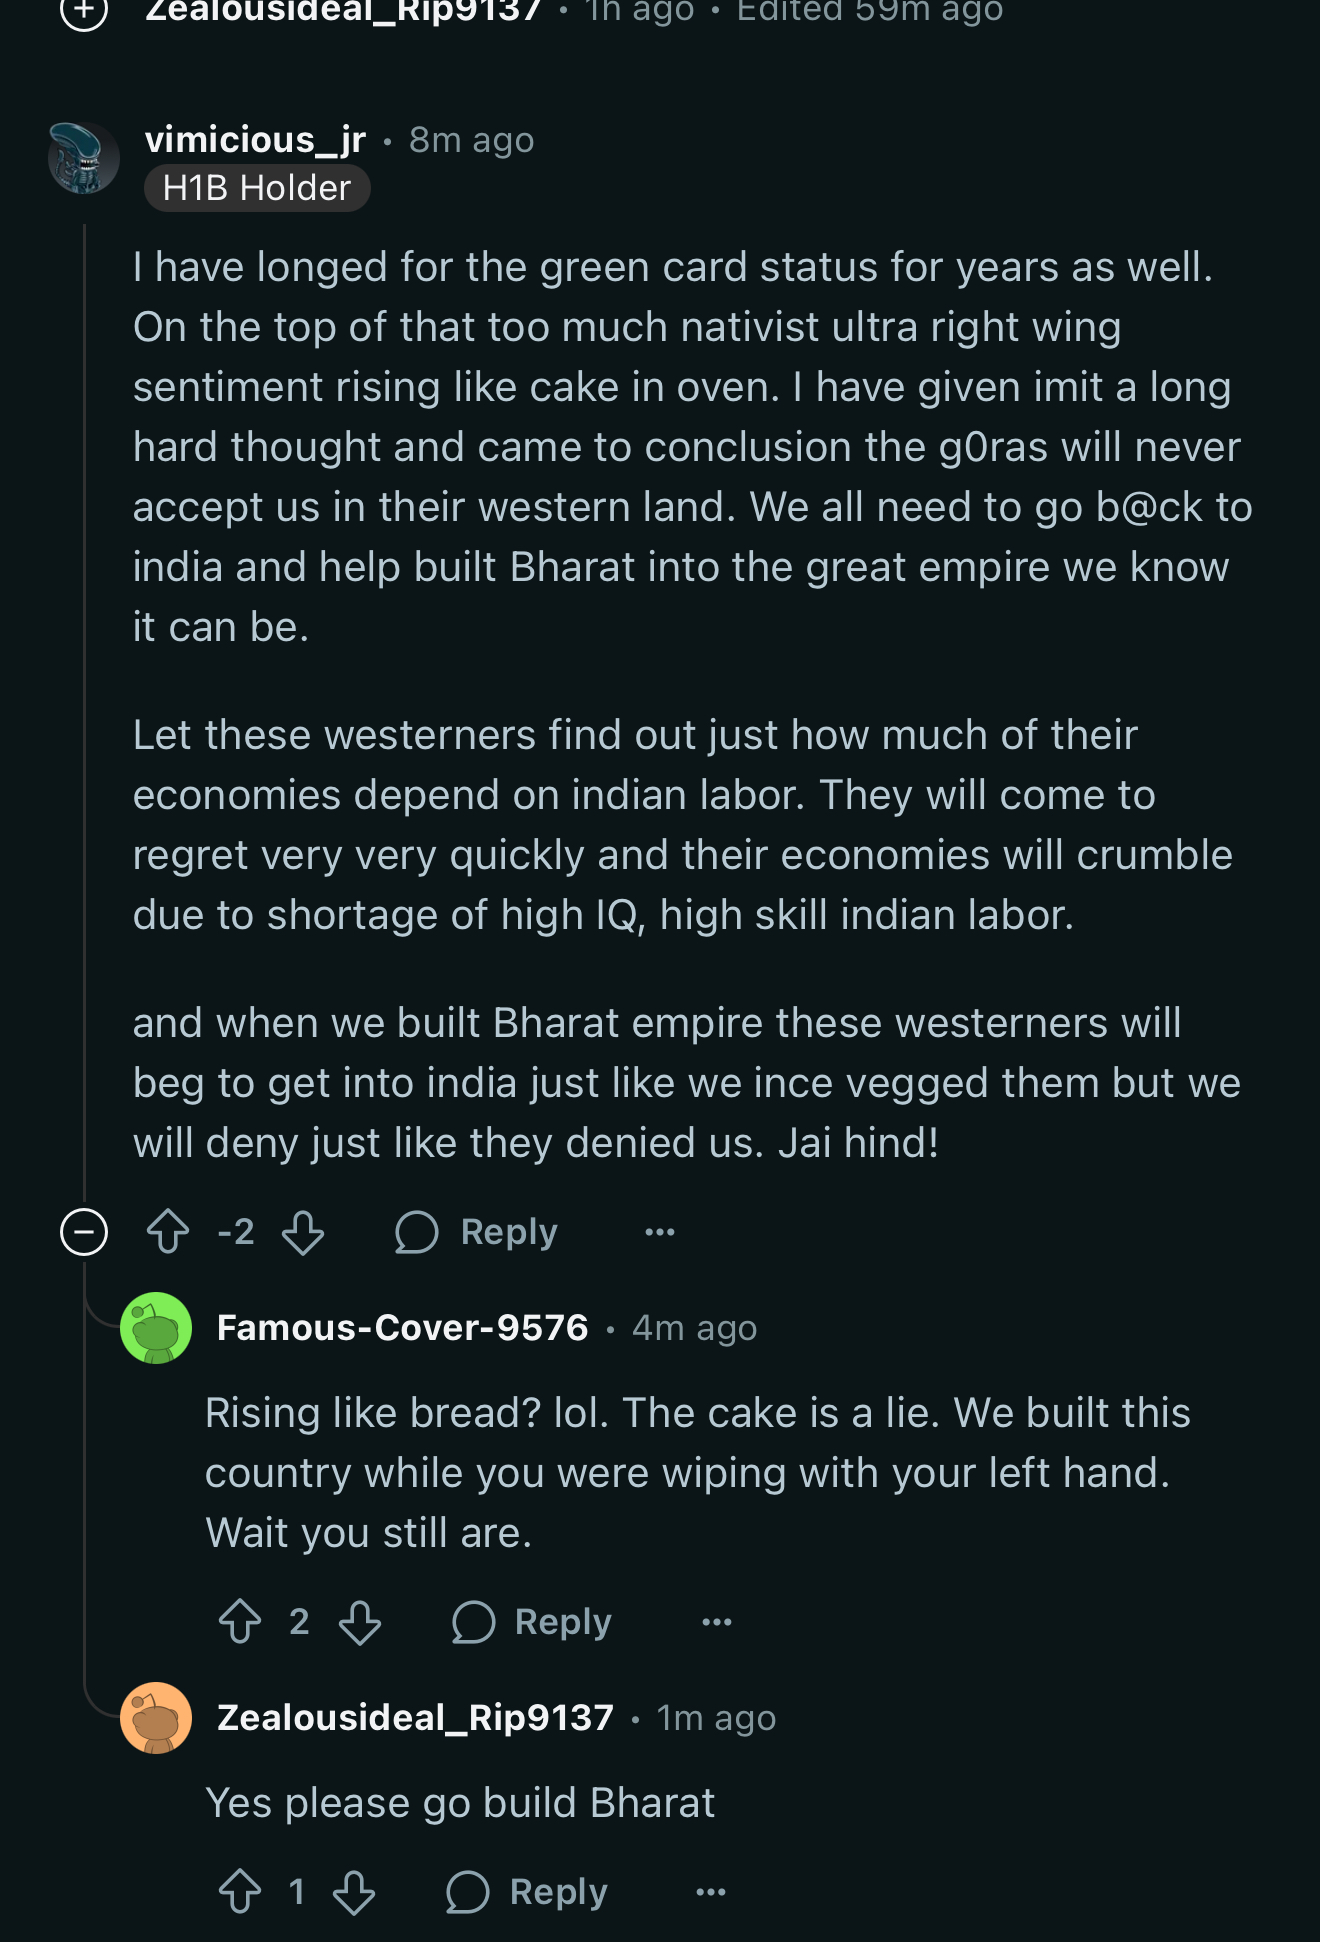The height and width of the screenshot is (1942, 1320).
Task: Open more options on Zealousideal_Rip9137's bottom reply
Action: (x=711, y=1892)
